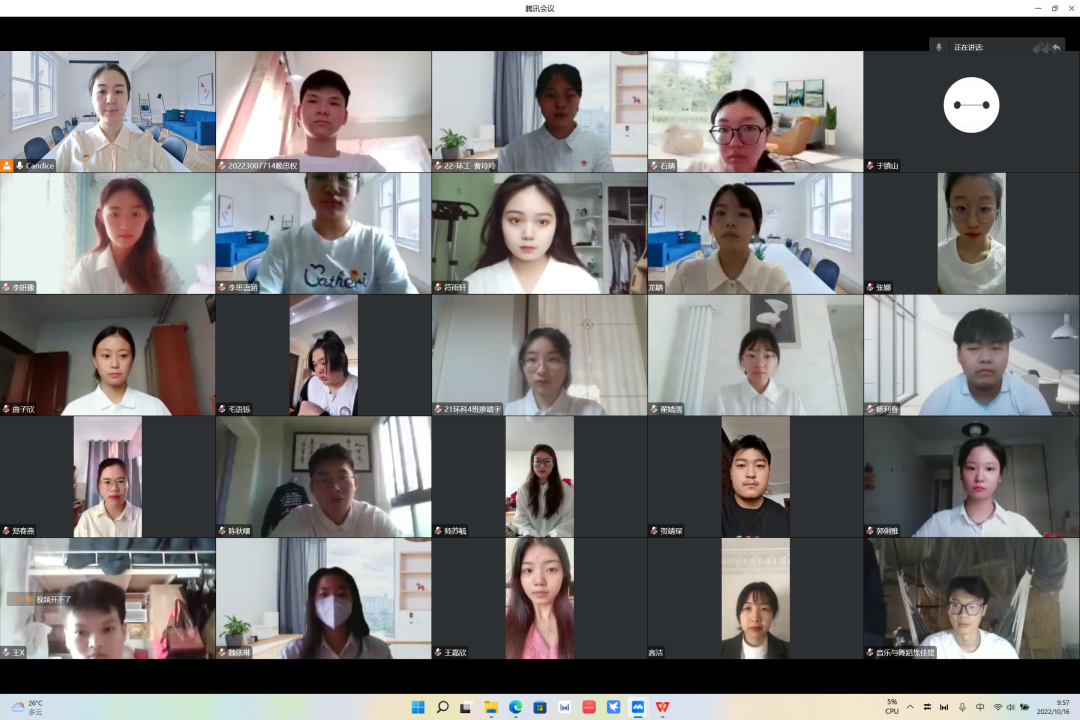Expand the hidden system tray icons chevron
Screen dimensions: 1080x720
909,708
